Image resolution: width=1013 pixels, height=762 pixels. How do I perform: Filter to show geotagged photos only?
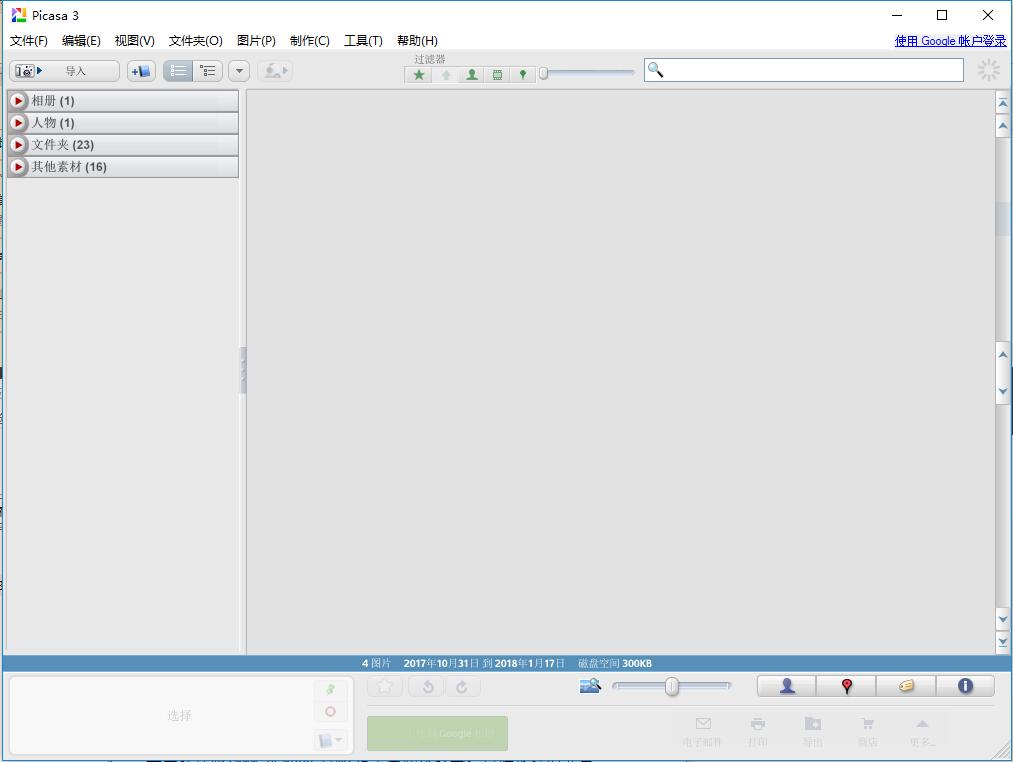click(522, 75)
